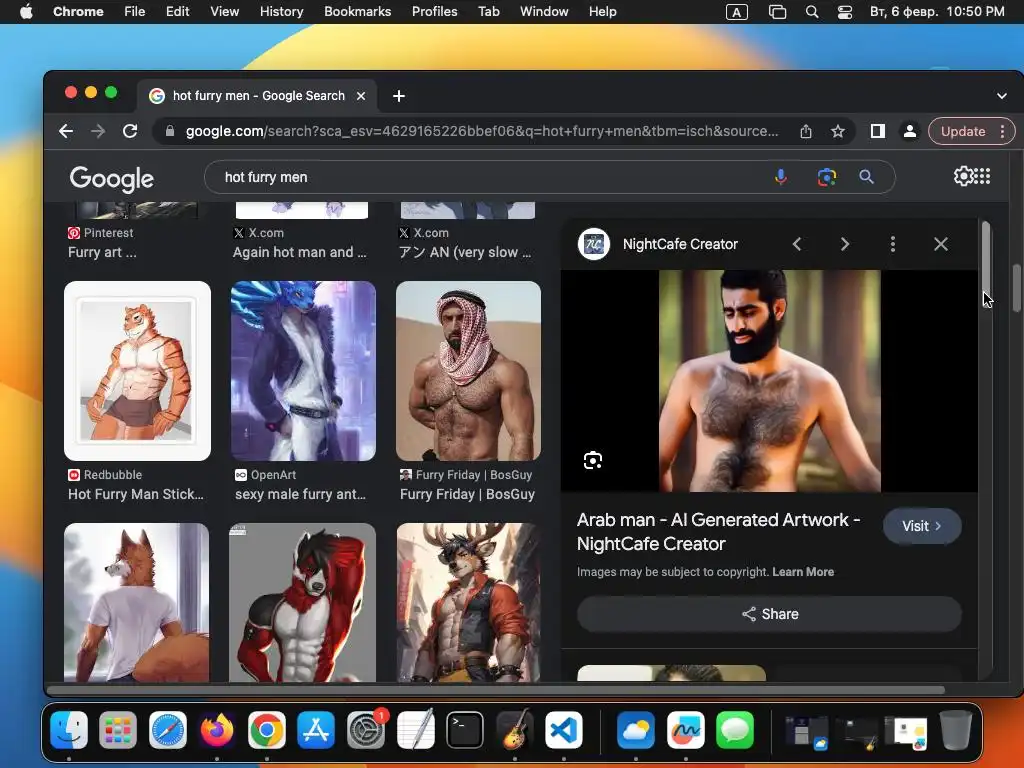Click the 'Again hot man and ...' caption

click(300, 252)
